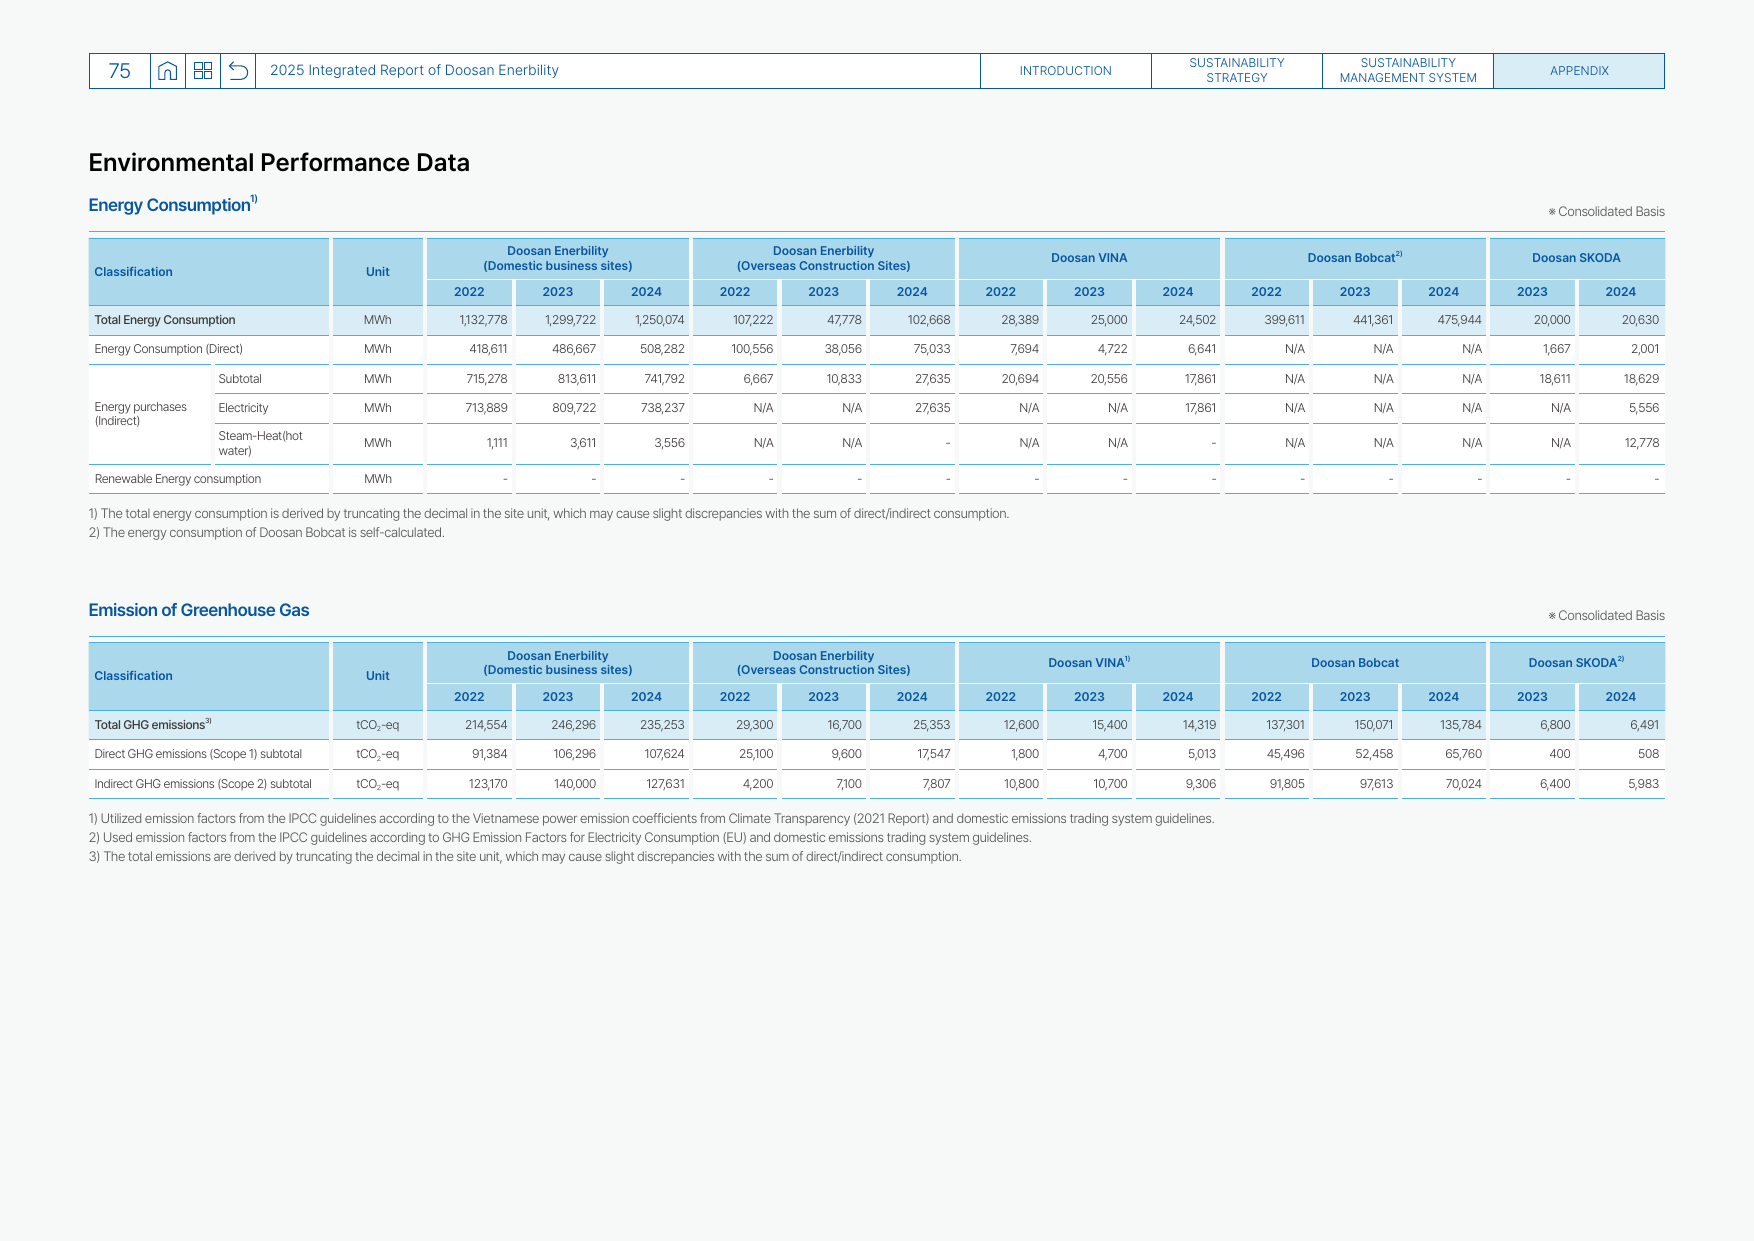Select 'Total GHG emissions' row label
Viewport: 1754px width, 1241px height.
coord(153,725)
